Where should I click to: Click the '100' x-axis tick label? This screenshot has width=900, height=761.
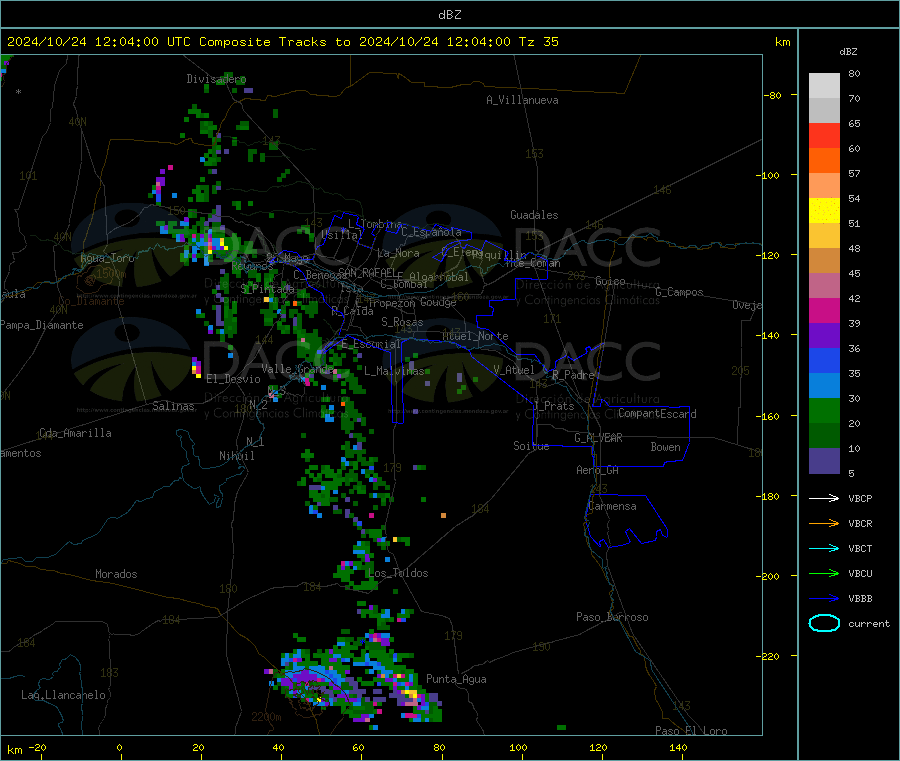point(518,747)
